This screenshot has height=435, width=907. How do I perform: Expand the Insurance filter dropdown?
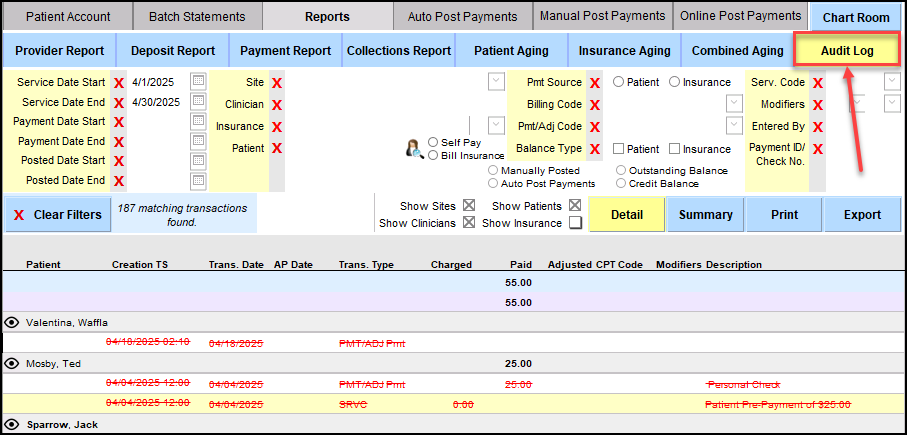pyautogui.click(x=496, y=125)
